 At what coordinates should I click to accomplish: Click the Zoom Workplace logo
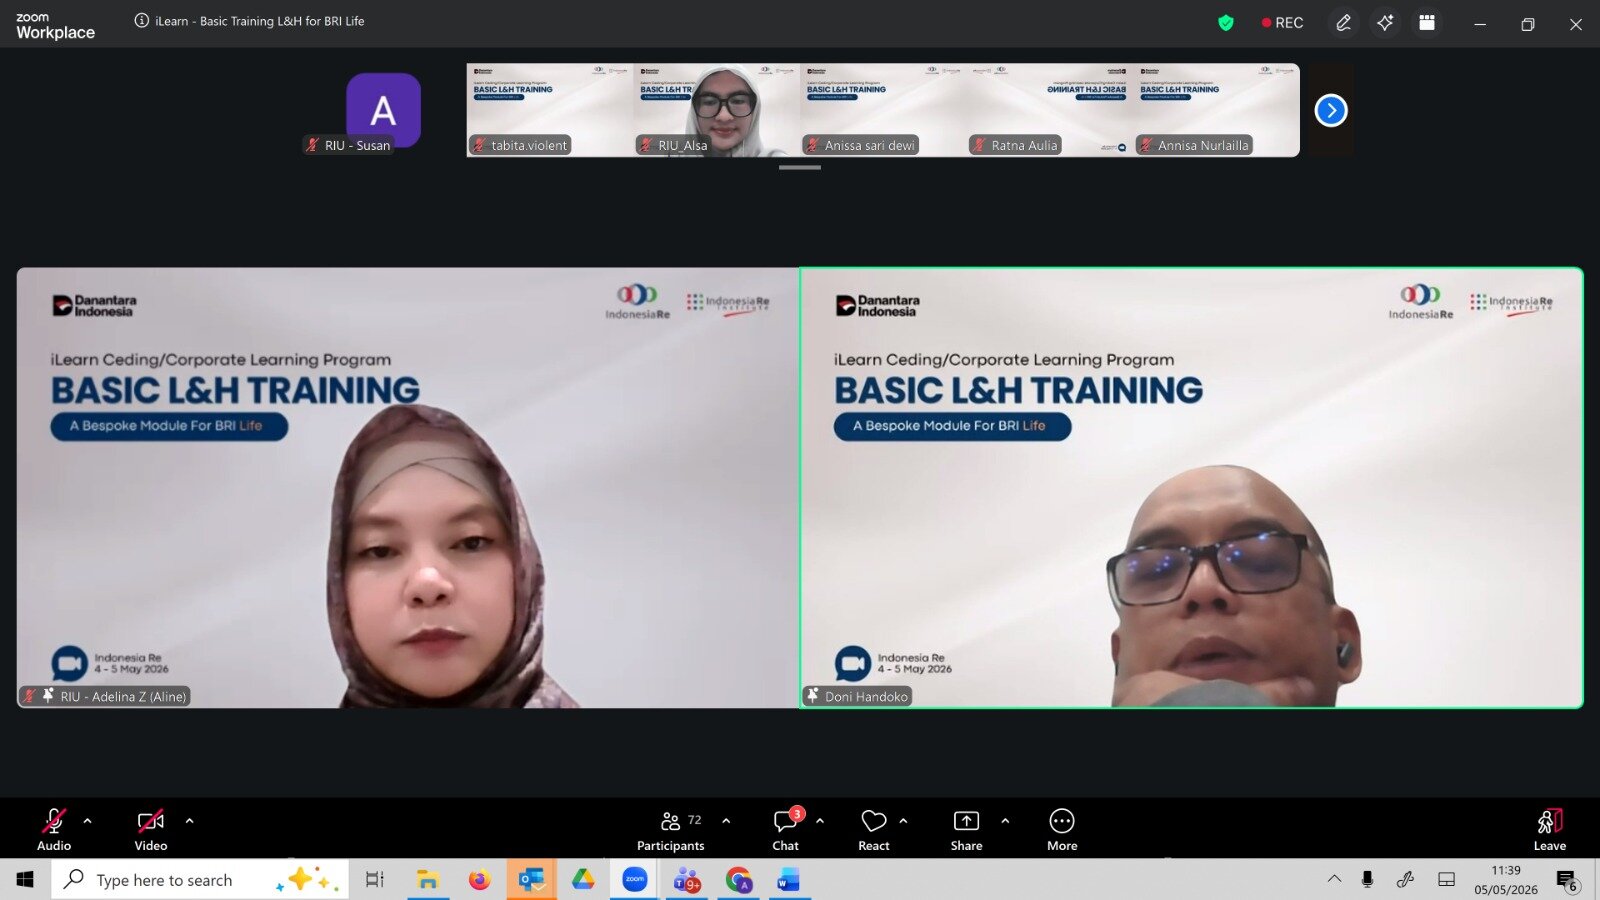pyautogui.click(x=55, y=25)
